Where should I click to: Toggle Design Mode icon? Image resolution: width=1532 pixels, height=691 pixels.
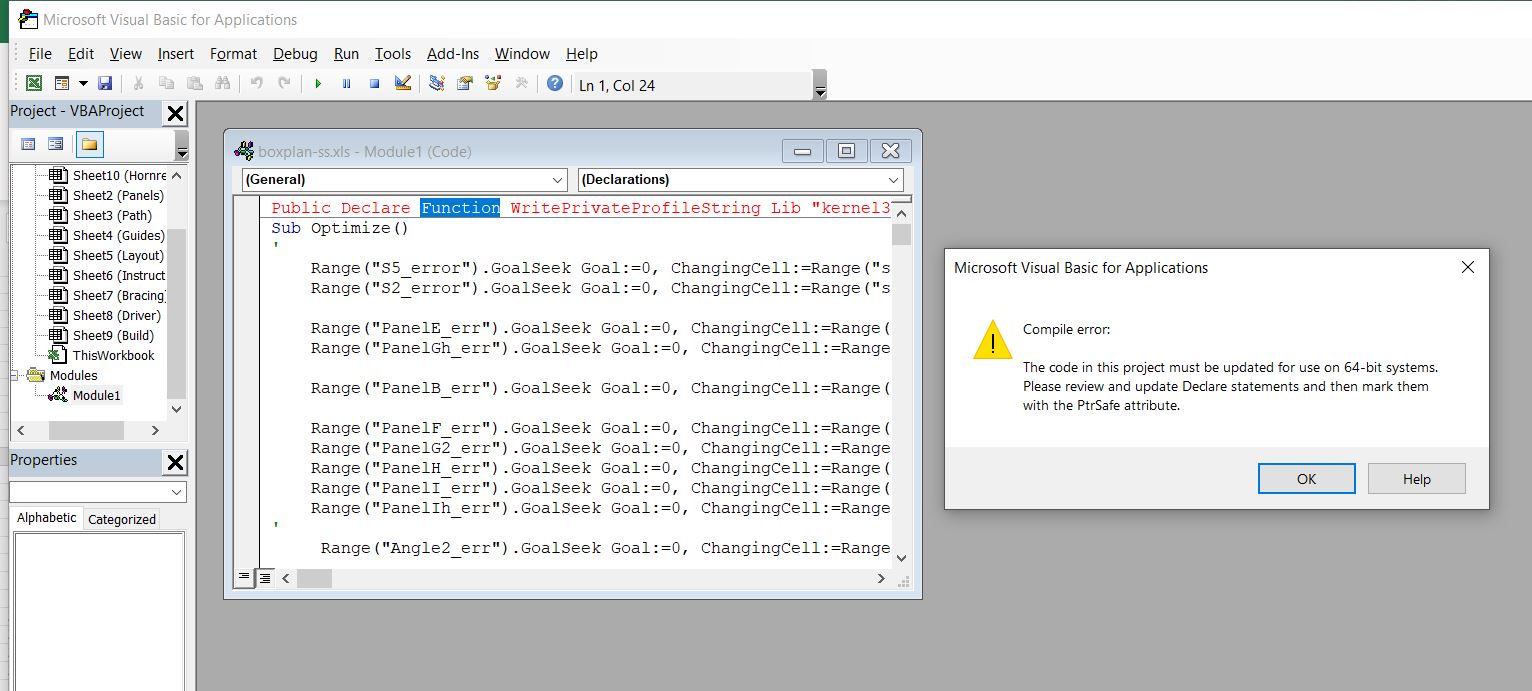coord(403,84)
